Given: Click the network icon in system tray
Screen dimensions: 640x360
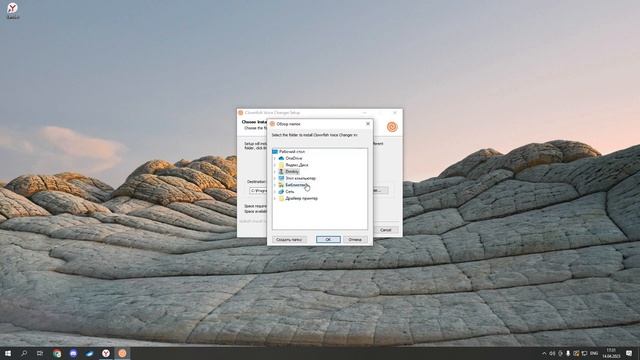Looking at the screenshot, I should pyautogui.click(x=584, y=353).
